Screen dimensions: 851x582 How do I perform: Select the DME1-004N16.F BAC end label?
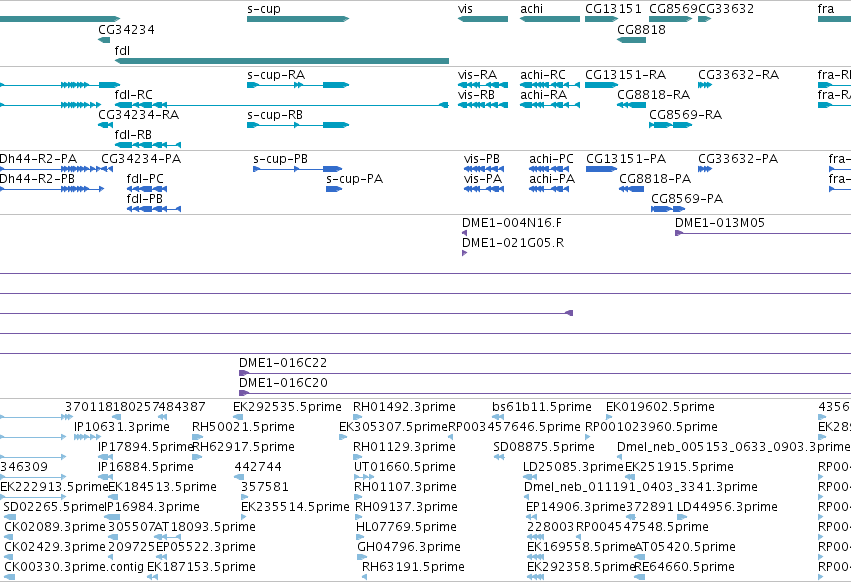coord(512,223)
